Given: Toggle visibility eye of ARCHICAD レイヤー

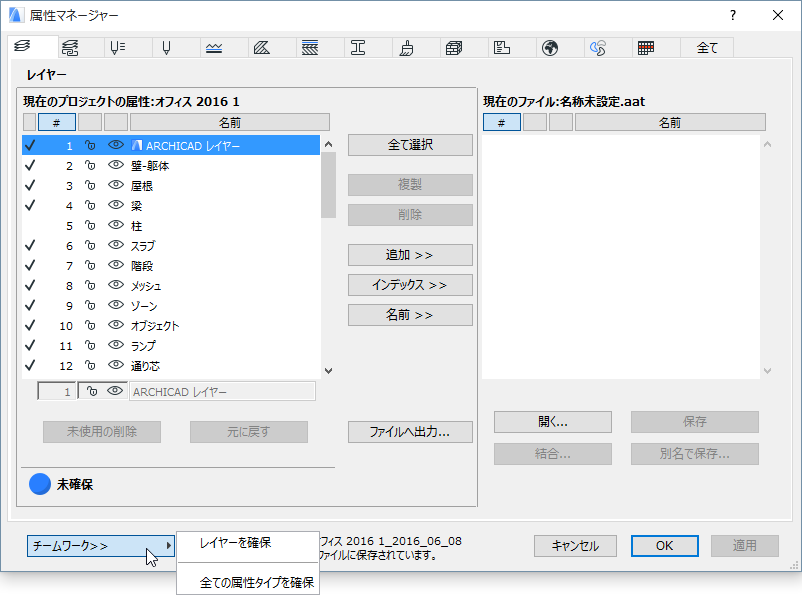Looking at the screenshot, I should (x=116, y=145).
